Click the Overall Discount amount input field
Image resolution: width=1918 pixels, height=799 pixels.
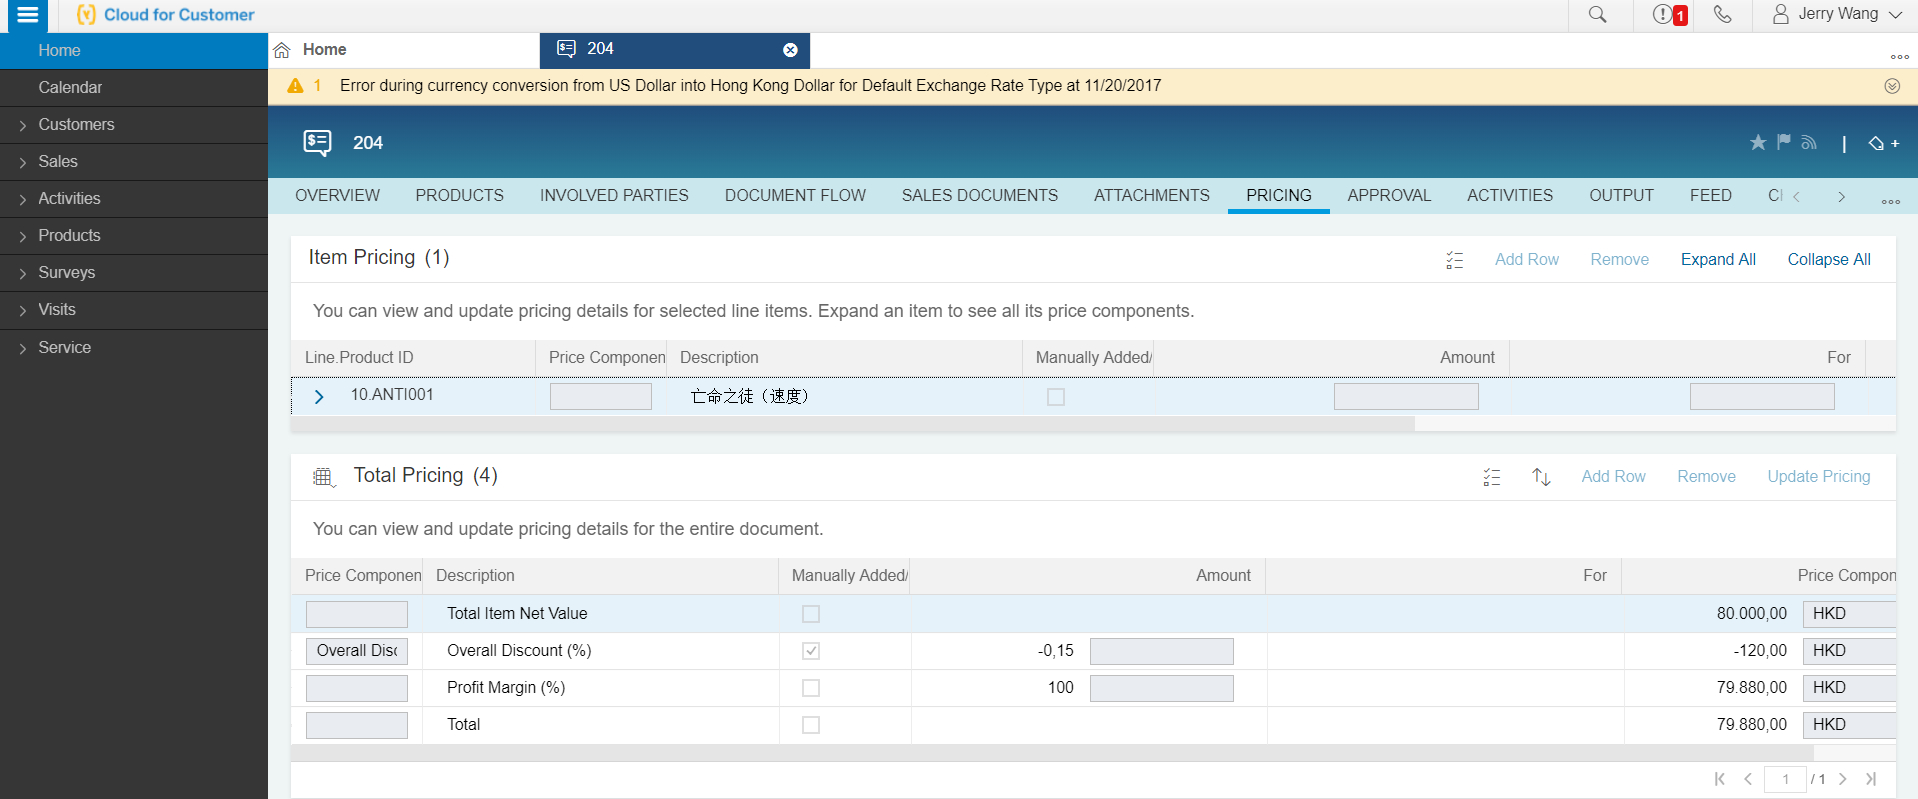click(1161, 652)
